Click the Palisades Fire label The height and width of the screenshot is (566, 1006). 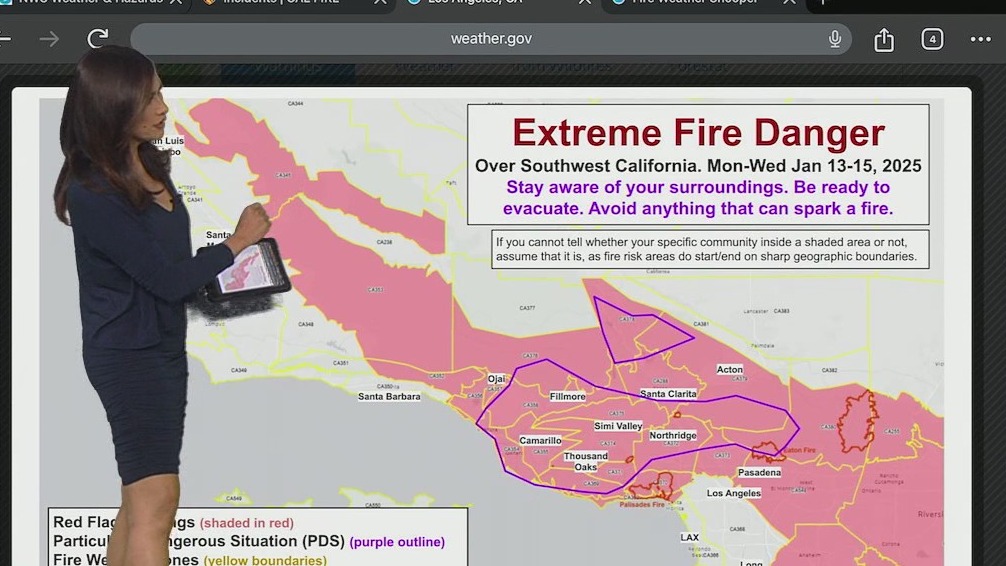642,504
